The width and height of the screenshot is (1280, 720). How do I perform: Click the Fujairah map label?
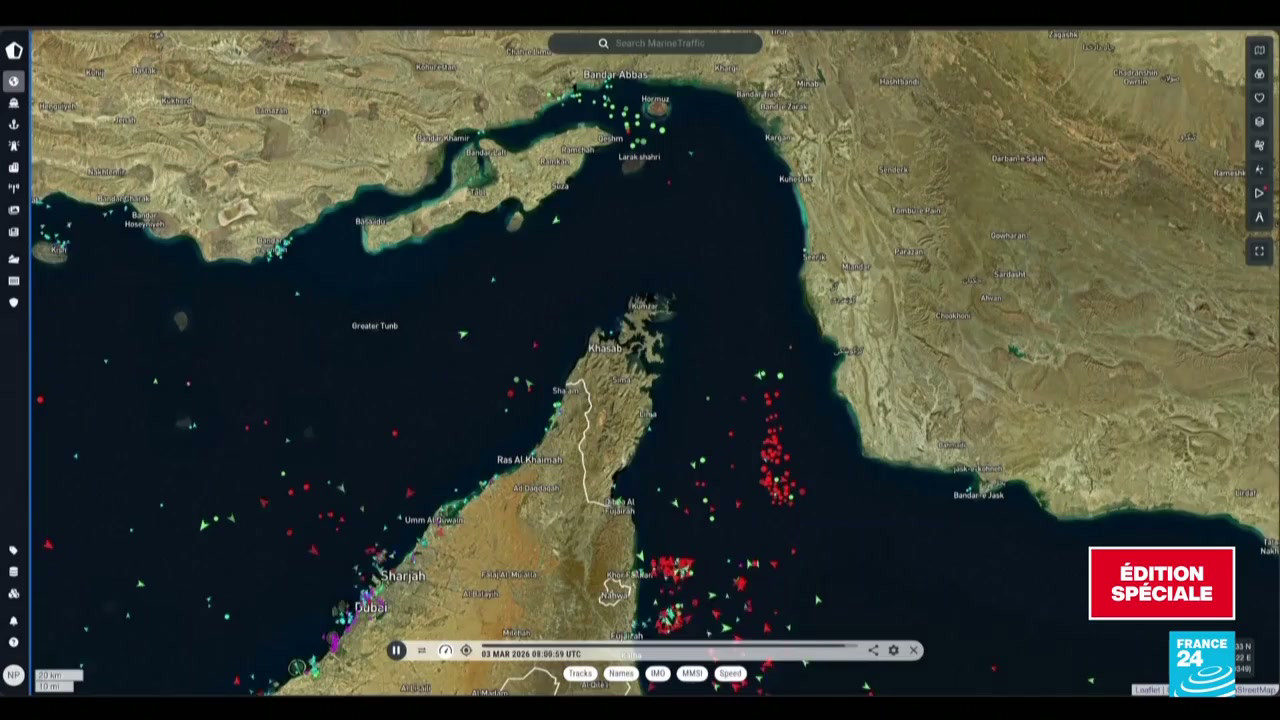[627, 634]
